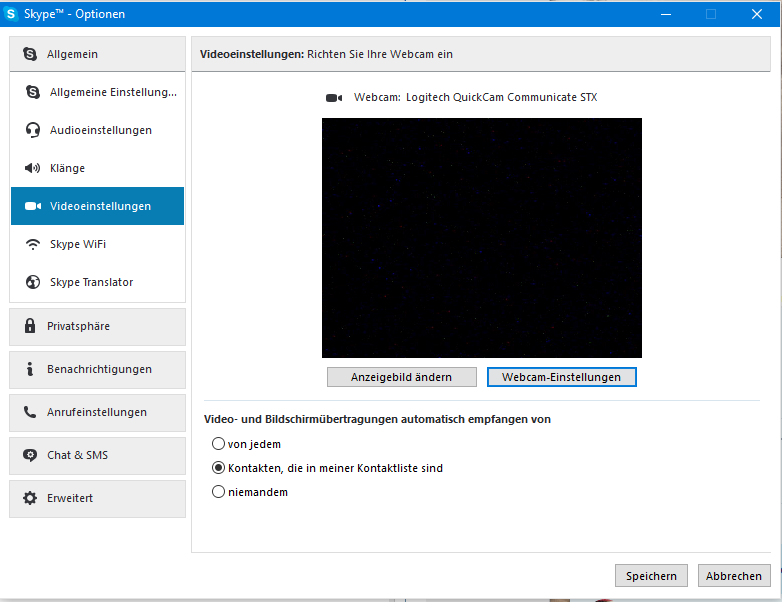Go to Audioeinstellungen
782x602 pixels.
click(x=97, y=130)
